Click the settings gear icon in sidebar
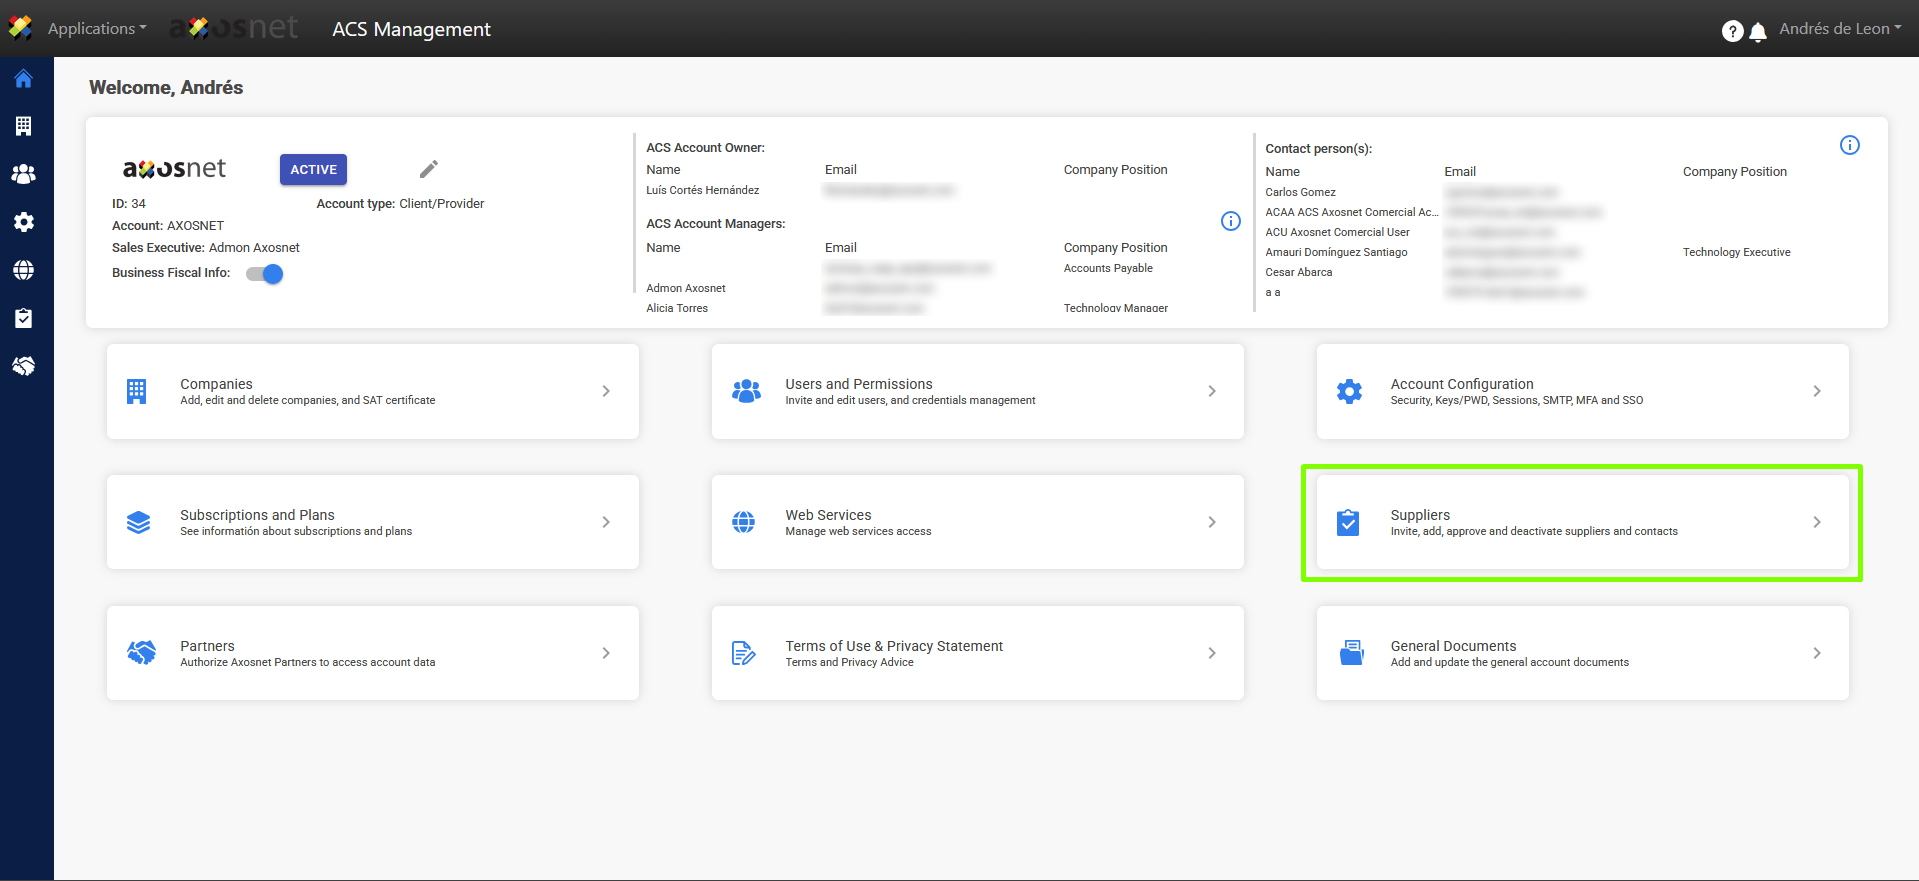This screenshot has width=1919, height=881. pyautogui.click(x=24, y=222)
